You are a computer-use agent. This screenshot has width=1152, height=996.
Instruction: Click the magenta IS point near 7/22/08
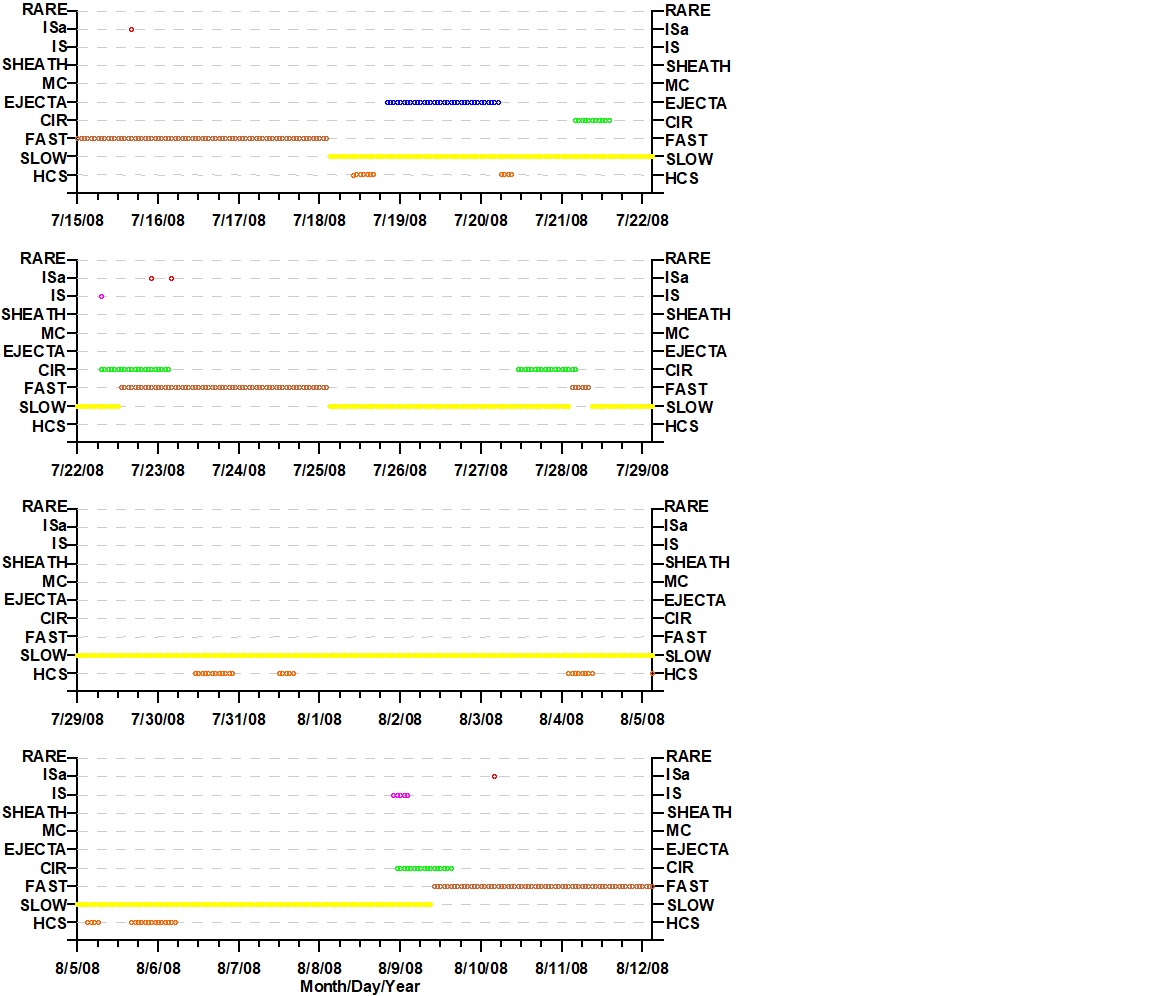(x=101, y=296)
